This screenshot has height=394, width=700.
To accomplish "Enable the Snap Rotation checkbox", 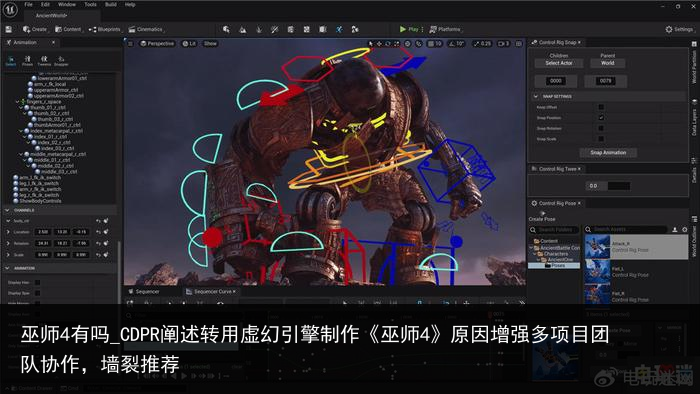I will coord(601,129).
